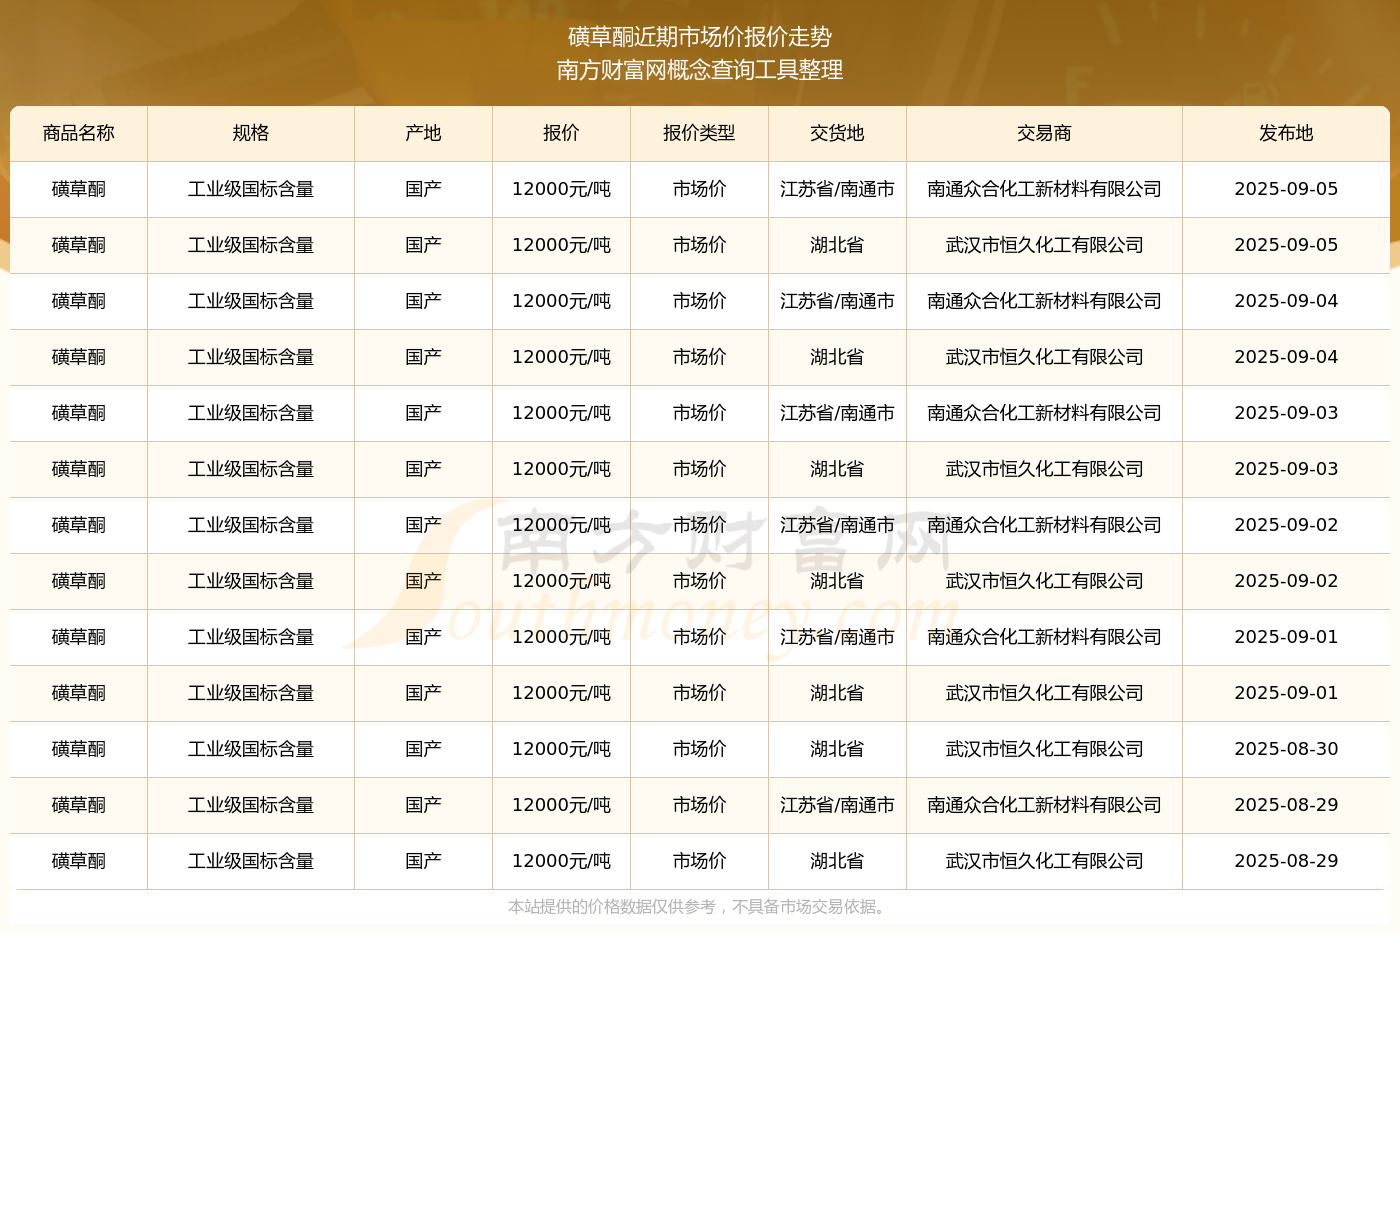Click the date 2025-09-04 for 武汉市恒久化工
The height and width of the screenshot is (1205, 1400).
pyautogui.click(x=1286, y=357)
